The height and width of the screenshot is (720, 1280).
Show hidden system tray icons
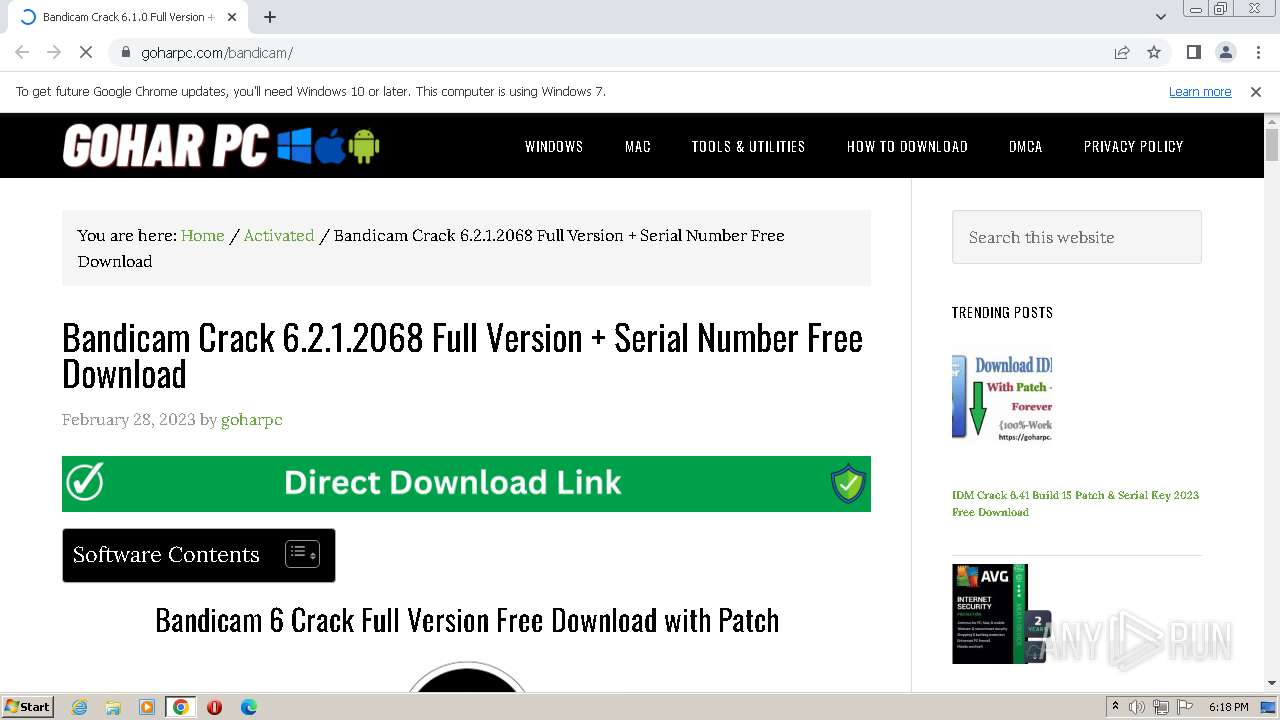tap(1115, 707)
